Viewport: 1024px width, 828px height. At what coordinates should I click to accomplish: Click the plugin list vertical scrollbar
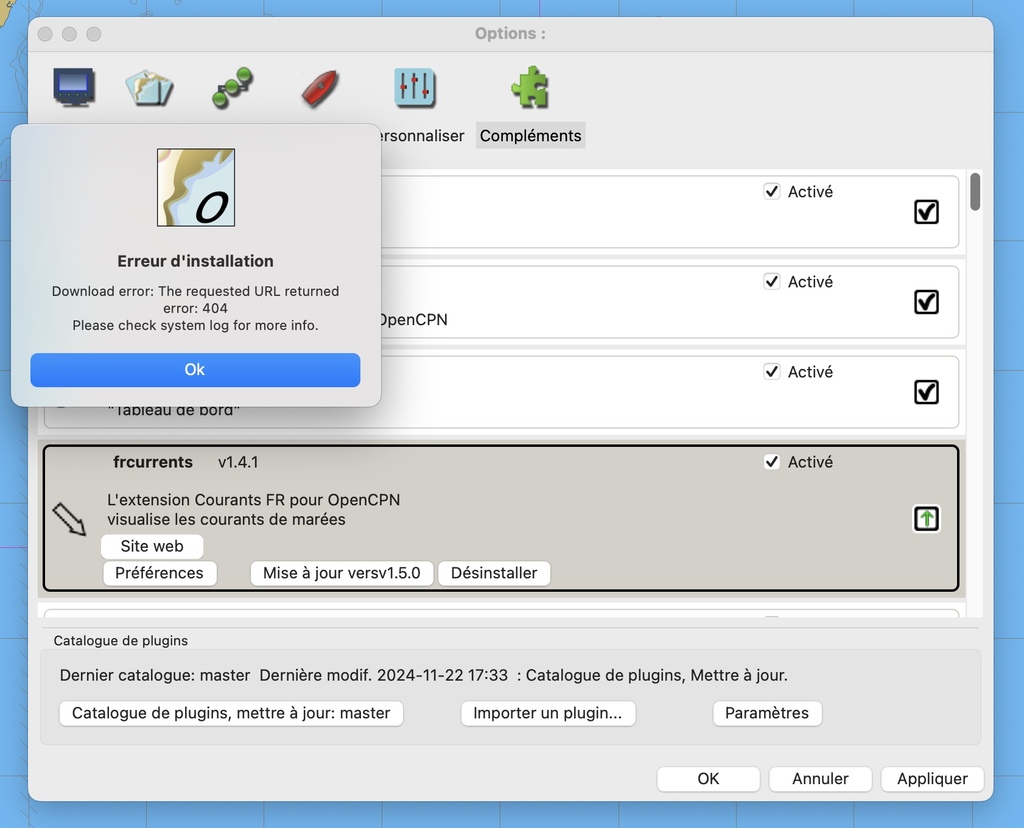[x=975, y=192]
